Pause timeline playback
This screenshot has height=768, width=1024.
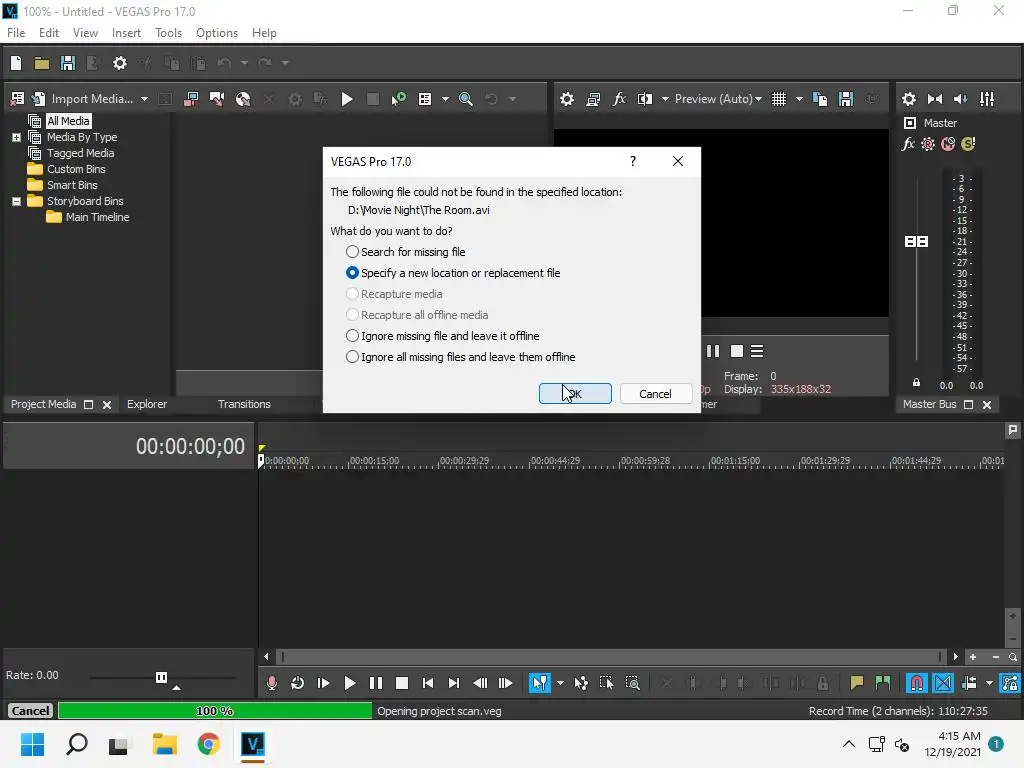tap(376, 683)
